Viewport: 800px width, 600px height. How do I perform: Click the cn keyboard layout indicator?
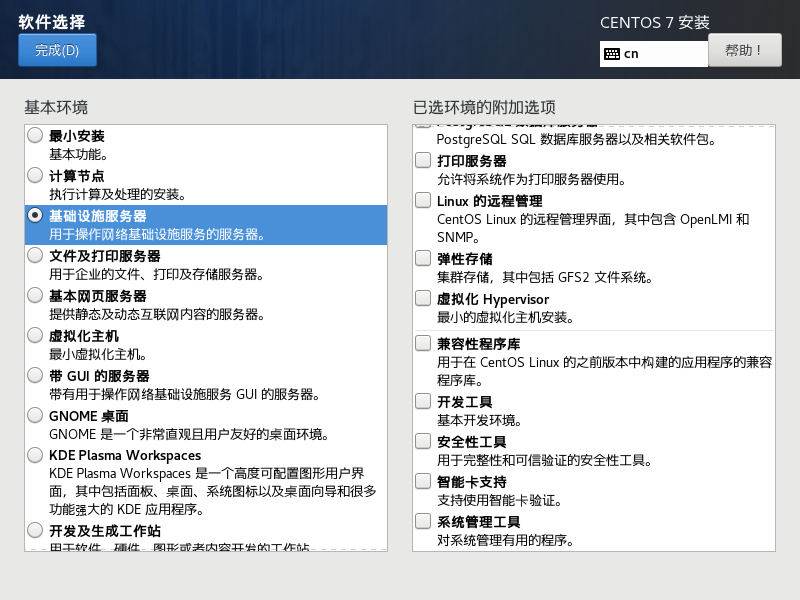coord(654,54)
